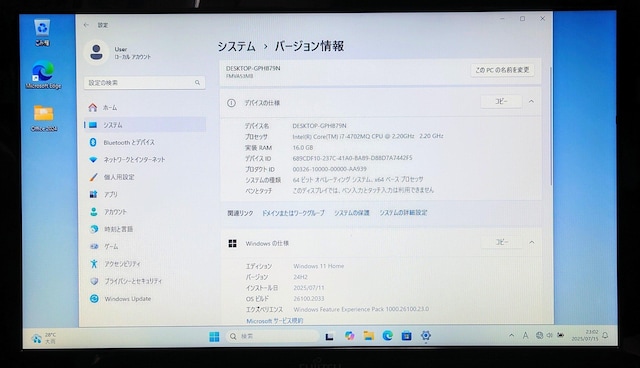Click the エディション value Windows 11 Home

pyautogui.click(x=319, y=266)
